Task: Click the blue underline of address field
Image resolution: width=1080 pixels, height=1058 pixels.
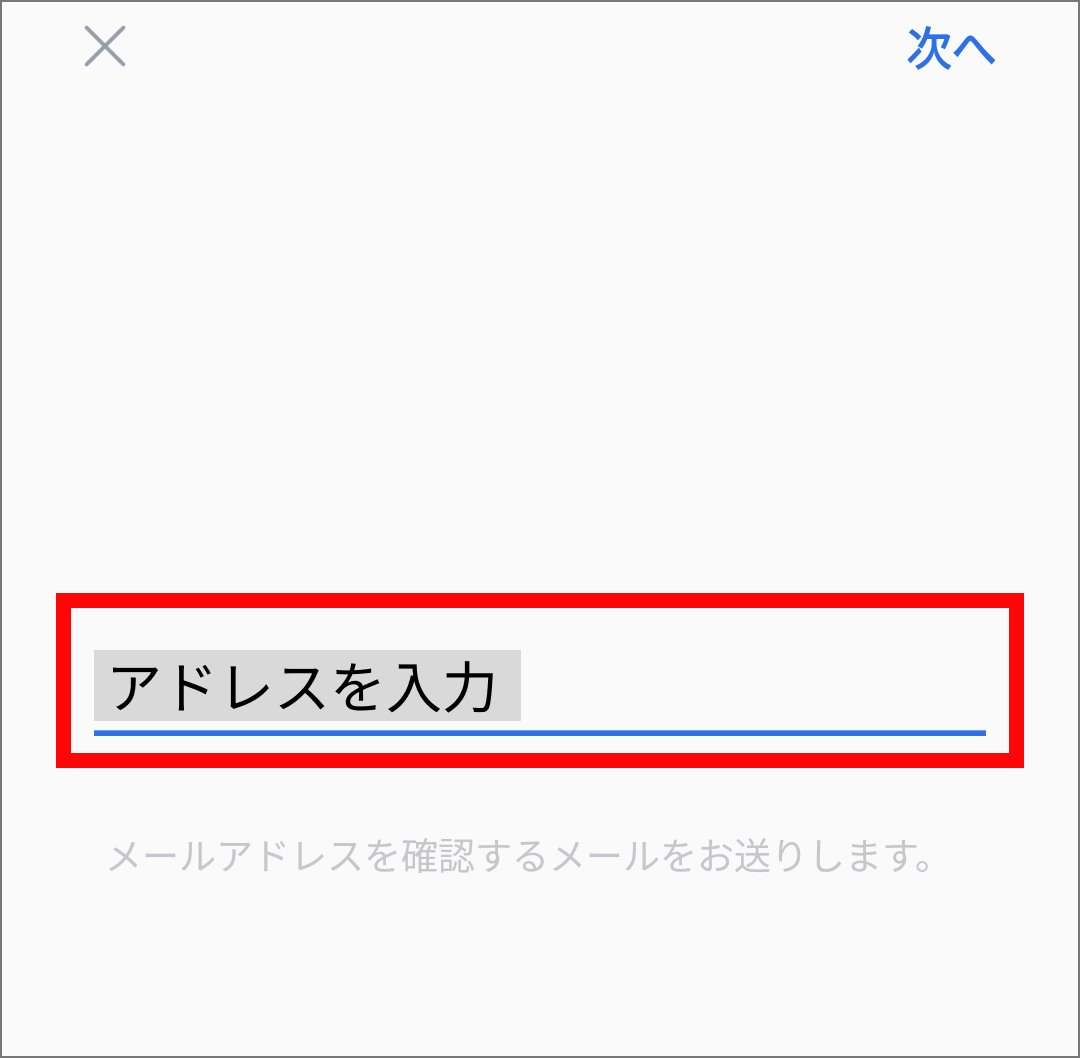Action: pyautogui.click(x=539, y=733)
